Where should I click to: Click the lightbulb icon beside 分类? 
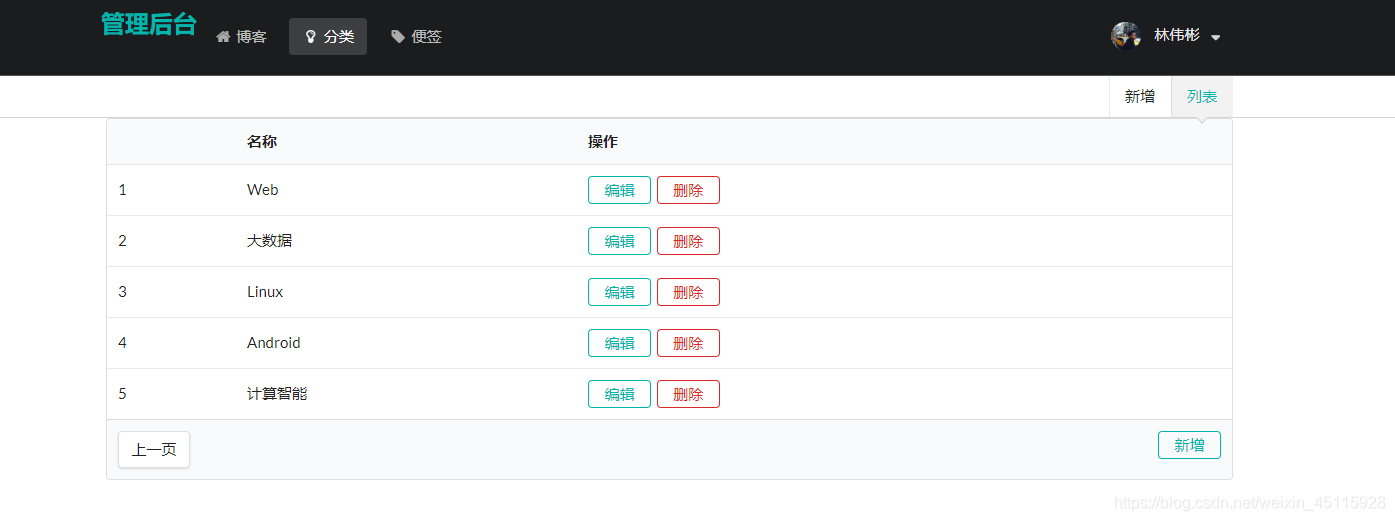(x=311, y=37)
